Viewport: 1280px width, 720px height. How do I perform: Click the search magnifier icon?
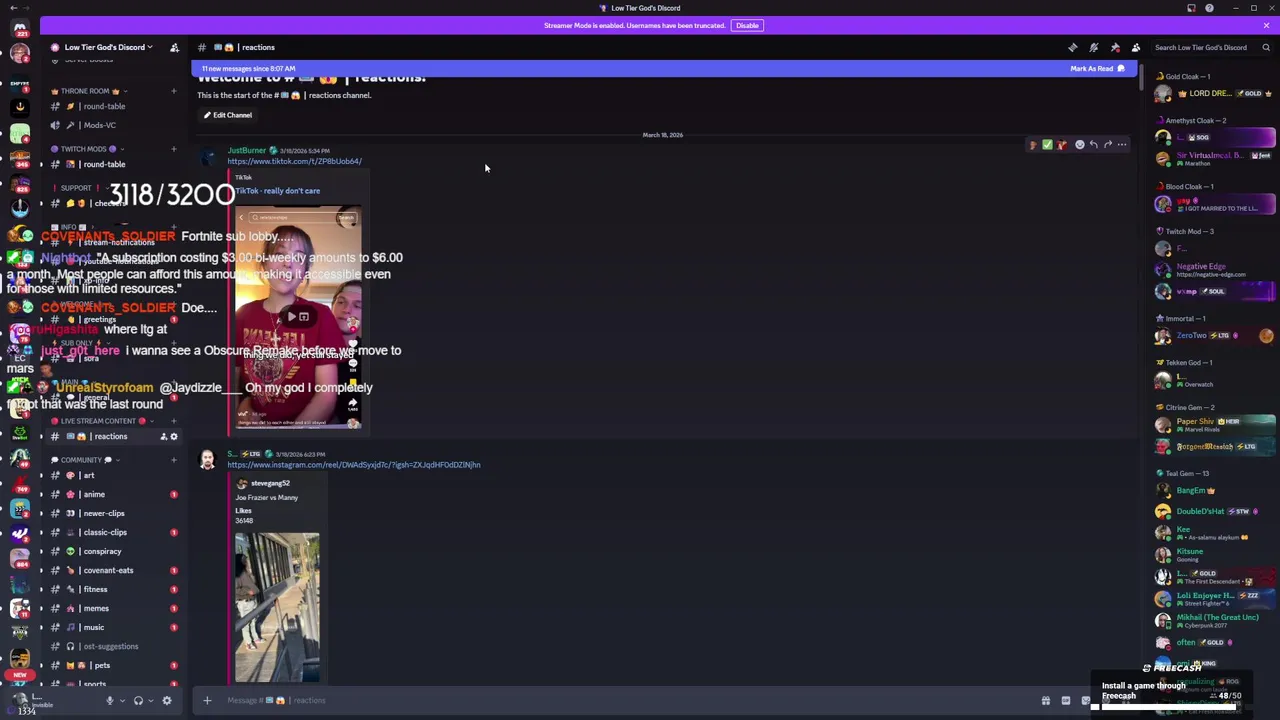pyautogui.click(x=1266, y=47)
